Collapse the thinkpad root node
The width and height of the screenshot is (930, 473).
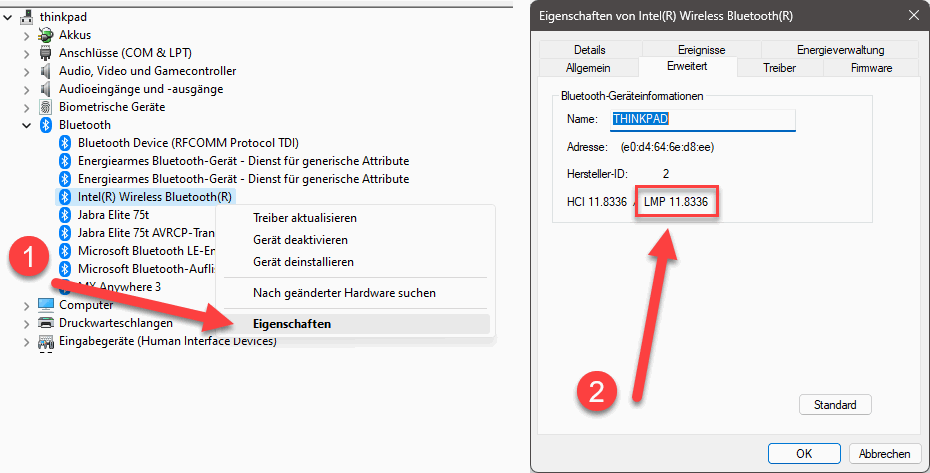8,18
